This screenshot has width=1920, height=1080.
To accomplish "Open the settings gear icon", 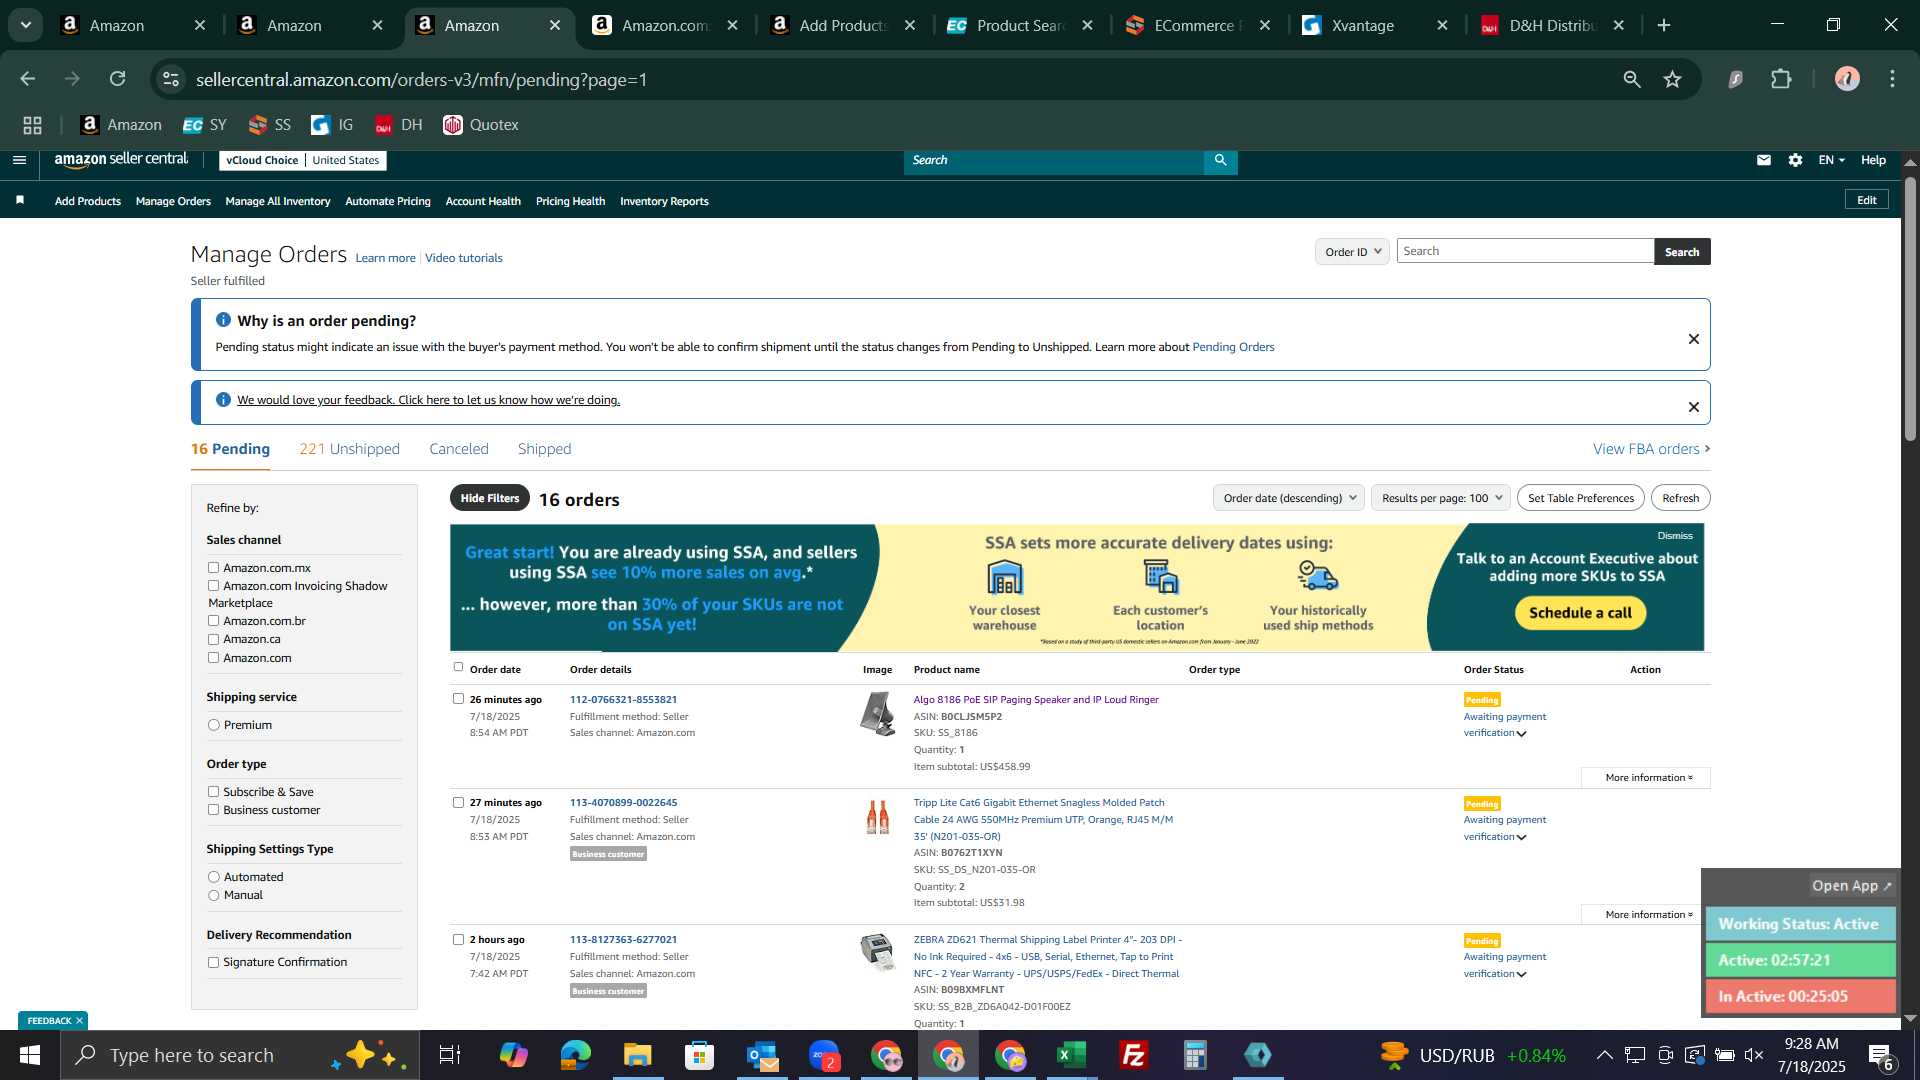I will [1796, 160].
